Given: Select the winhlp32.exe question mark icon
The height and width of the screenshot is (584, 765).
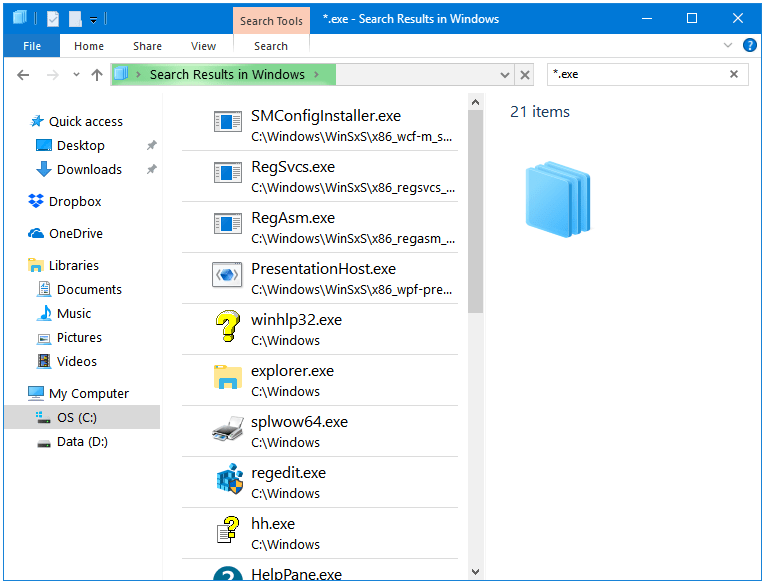Looking at the screenshot, I should (x=228, y=325).
